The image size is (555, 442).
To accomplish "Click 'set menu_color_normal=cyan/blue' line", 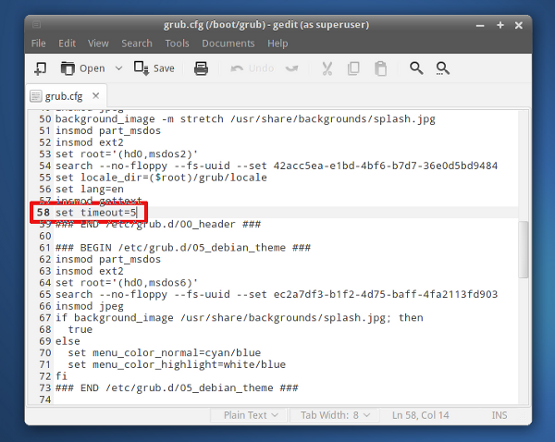I will [164, 352].
